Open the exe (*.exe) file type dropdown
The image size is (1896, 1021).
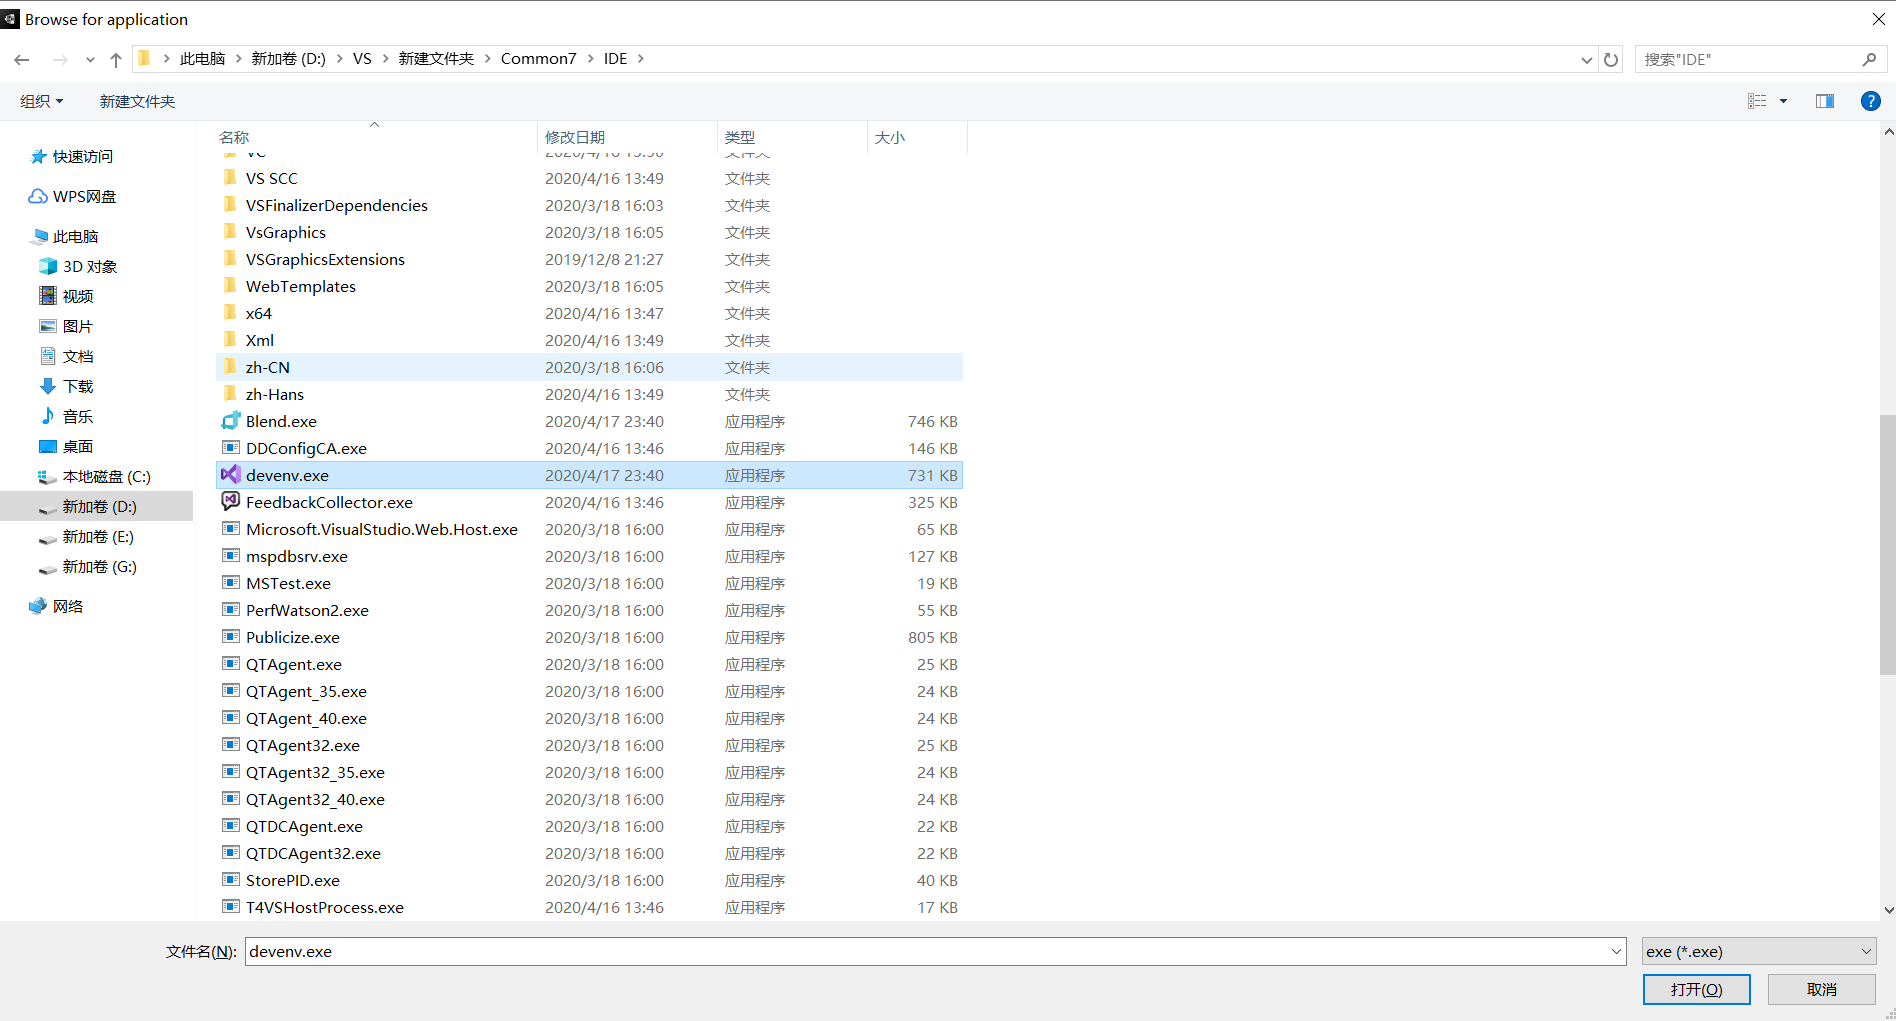coord(1758,951)
